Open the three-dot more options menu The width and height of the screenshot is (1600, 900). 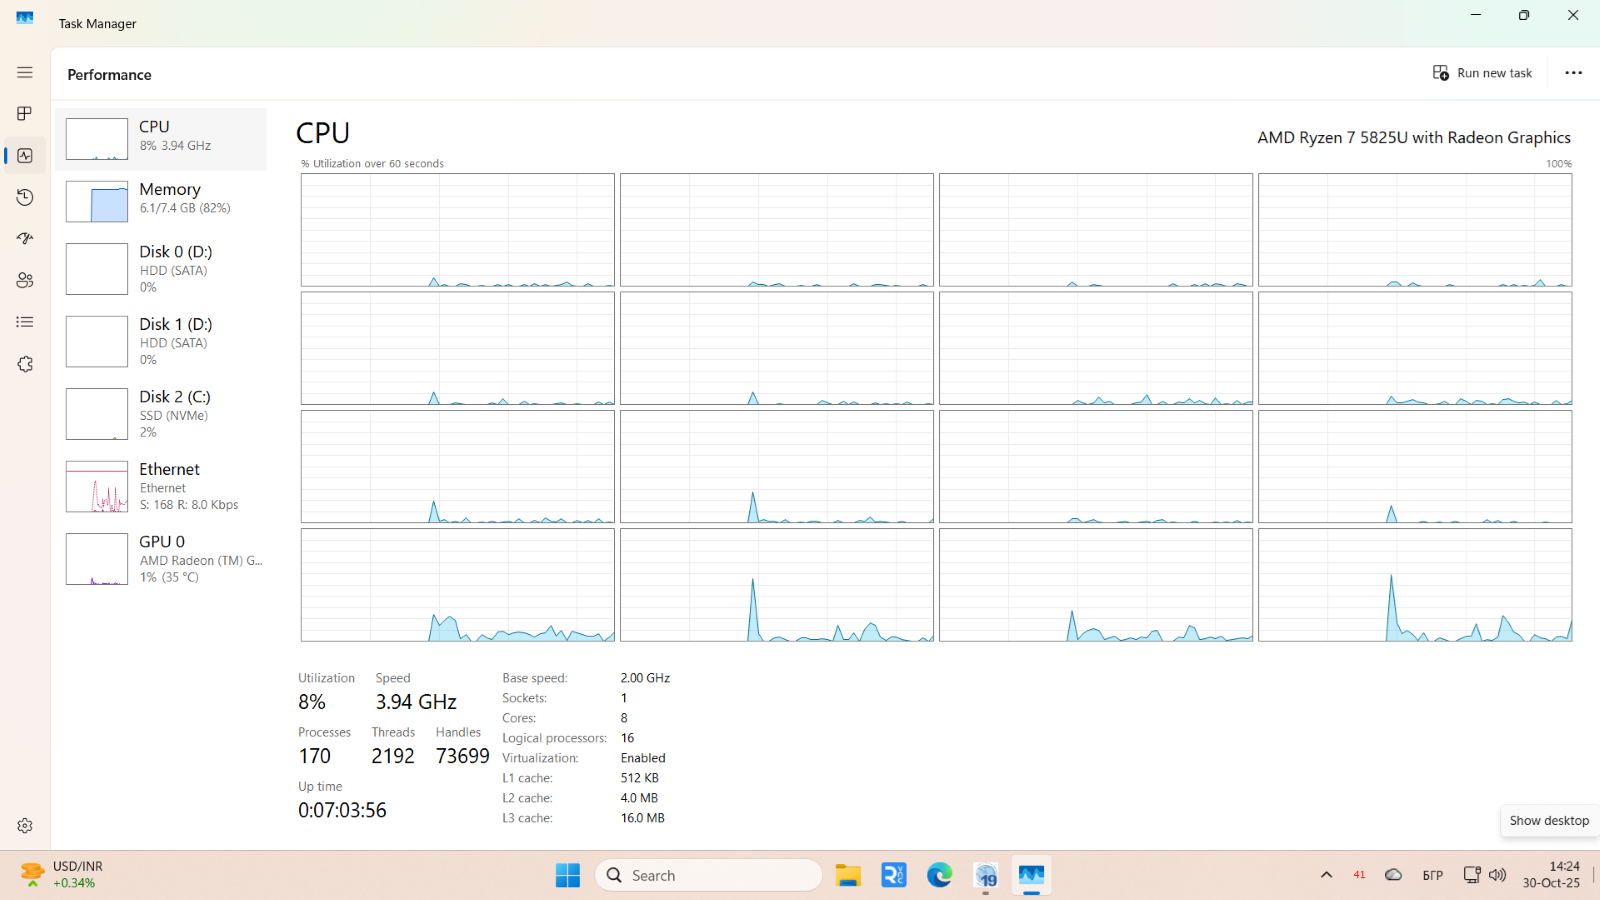click(x=1573, y=73)
